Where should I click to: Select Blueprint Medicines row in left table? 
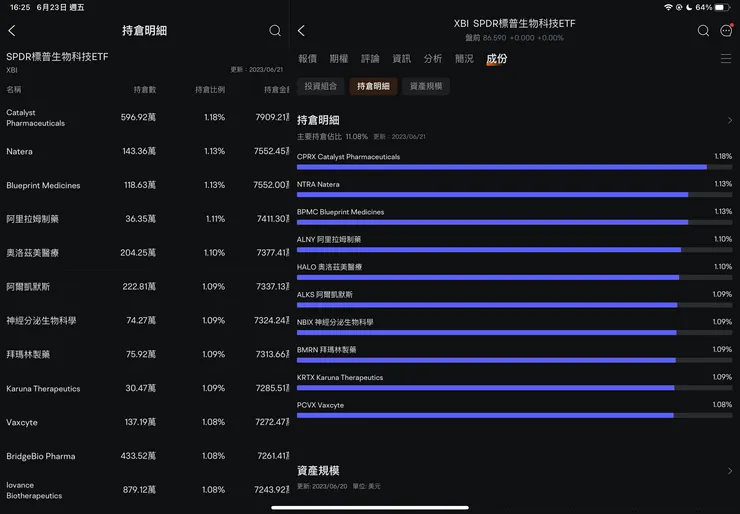point(145,185)
